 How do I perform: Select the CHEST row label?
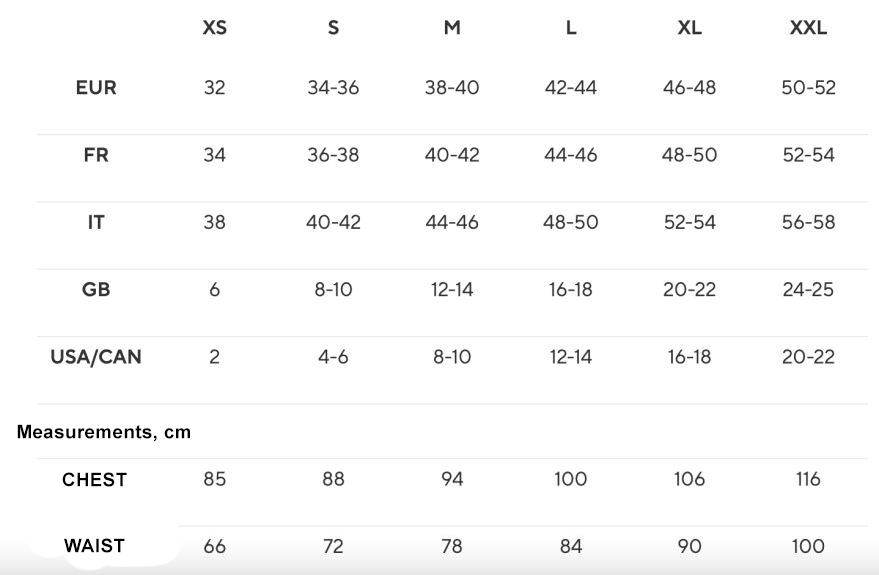point(95,480)
